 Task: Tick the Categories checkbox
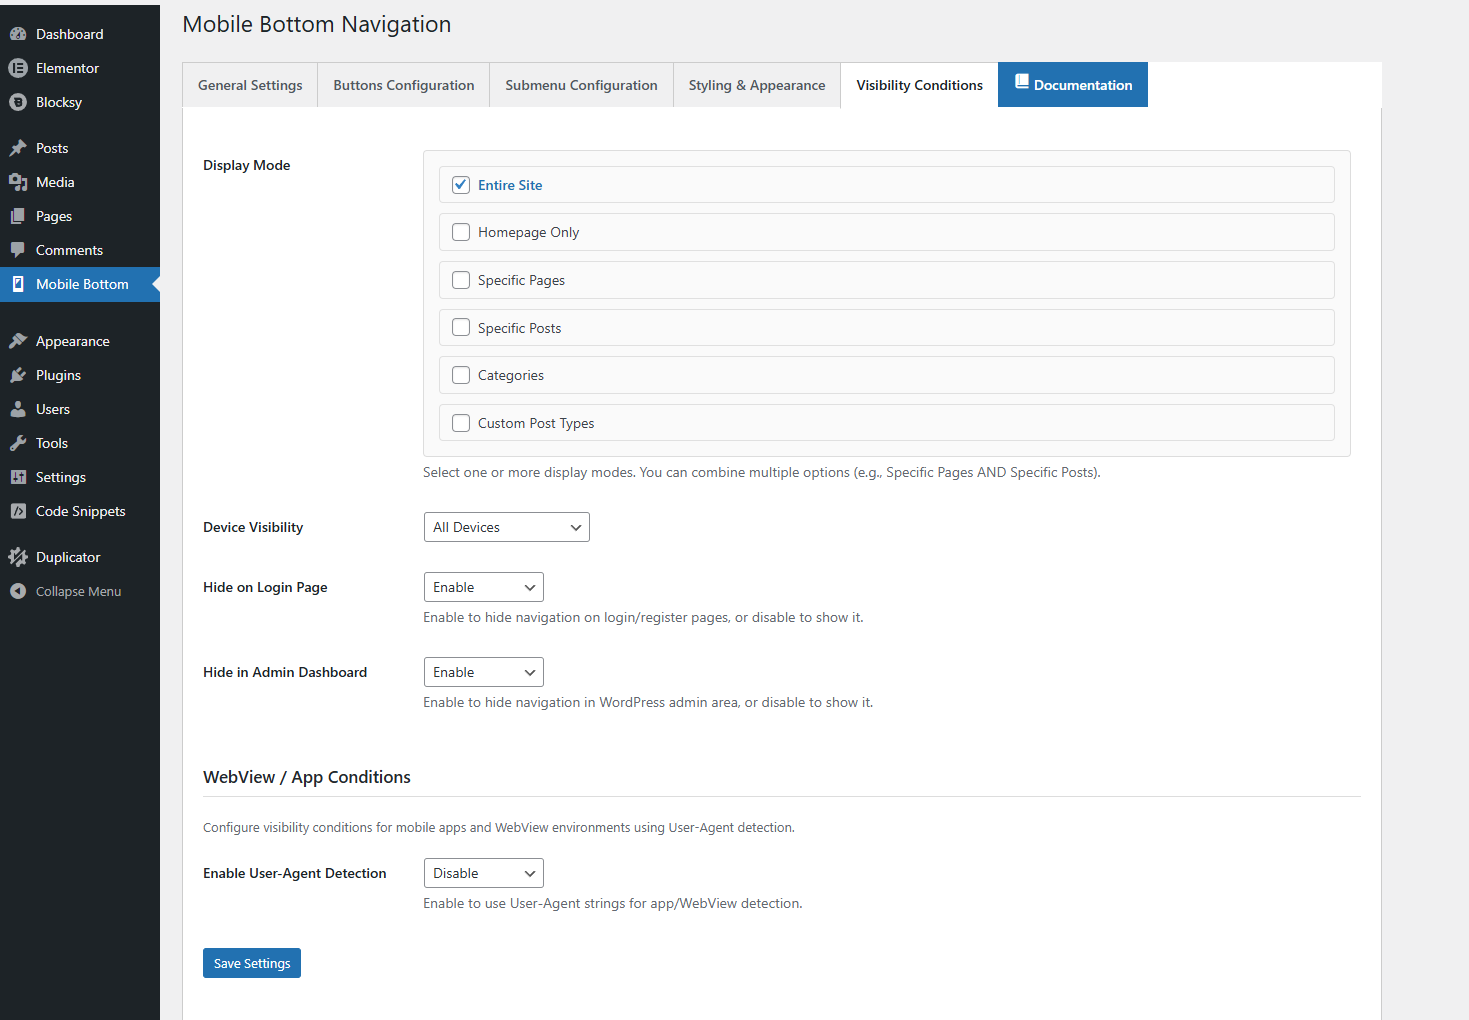(x=461, y=375)
